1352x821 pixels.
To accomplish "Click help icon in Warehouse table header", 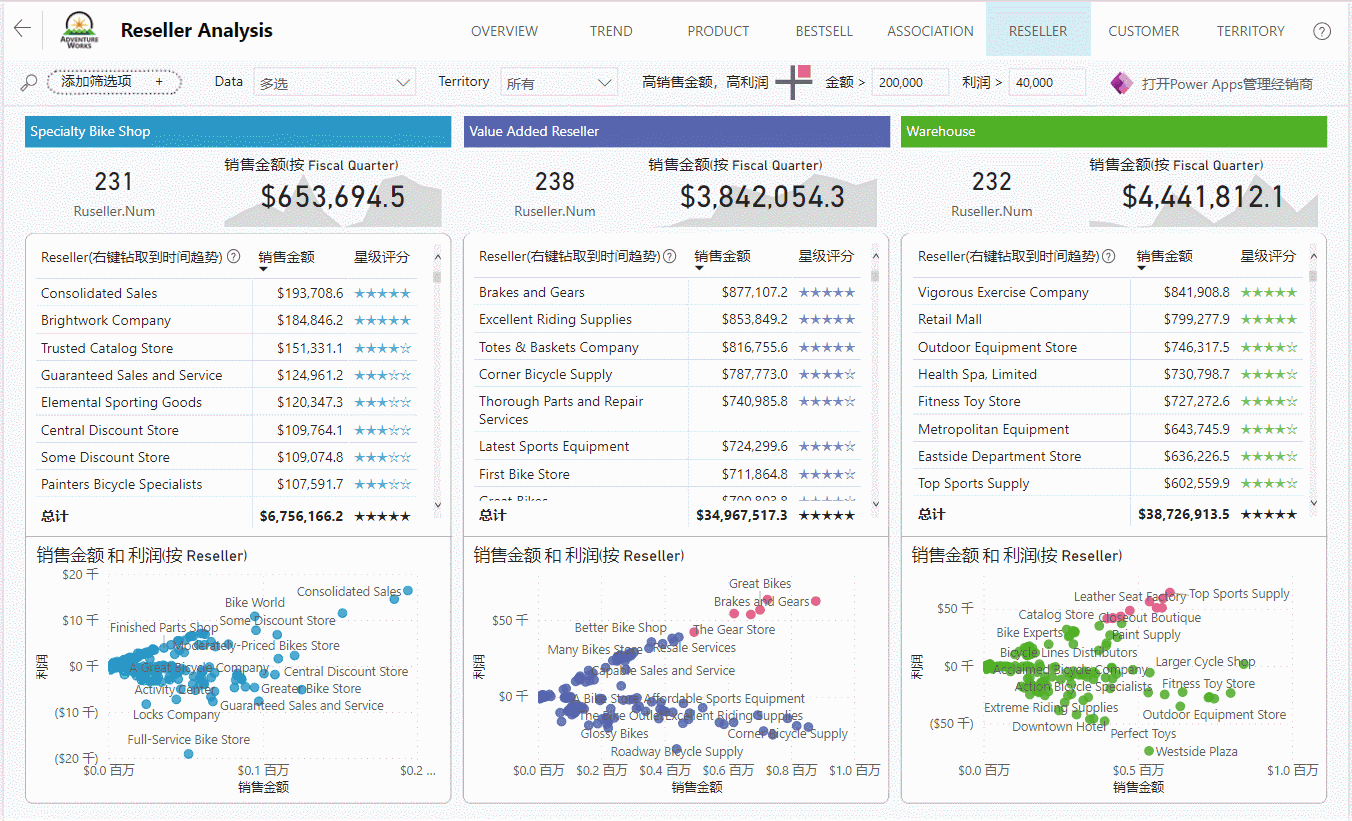I will click(x=1109, y=257).
